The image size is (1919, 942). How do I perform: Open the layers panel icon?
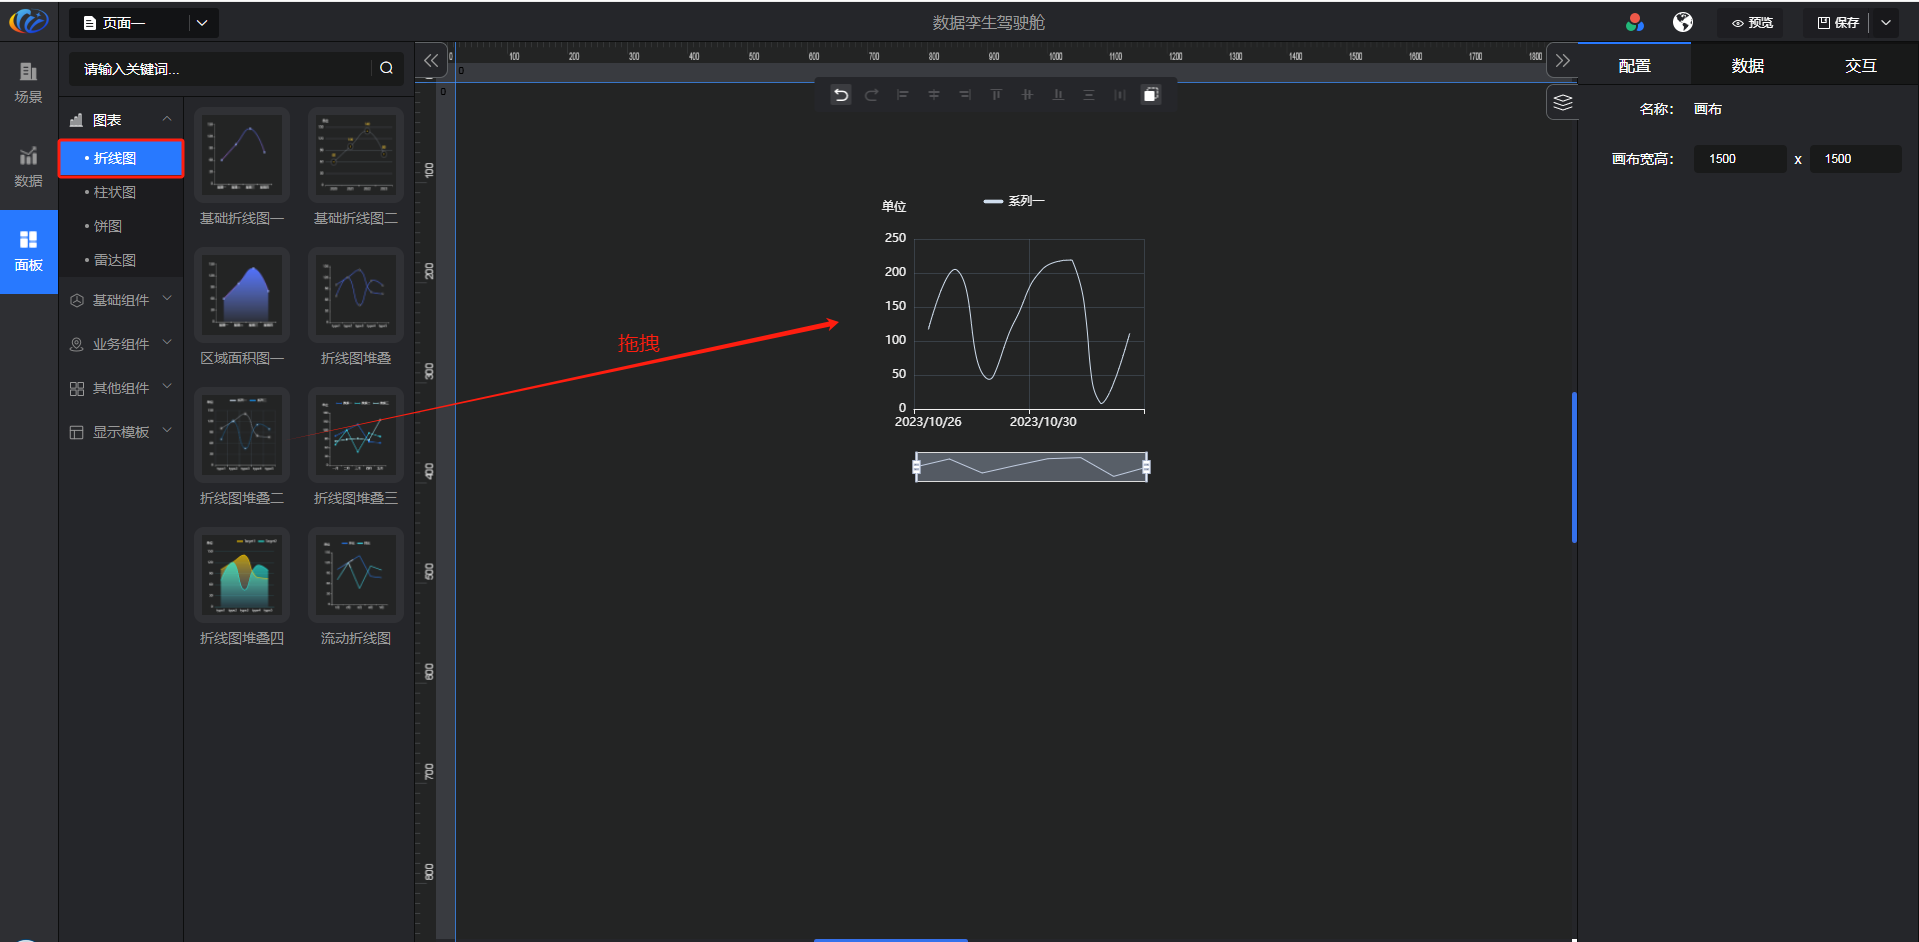1562,102
